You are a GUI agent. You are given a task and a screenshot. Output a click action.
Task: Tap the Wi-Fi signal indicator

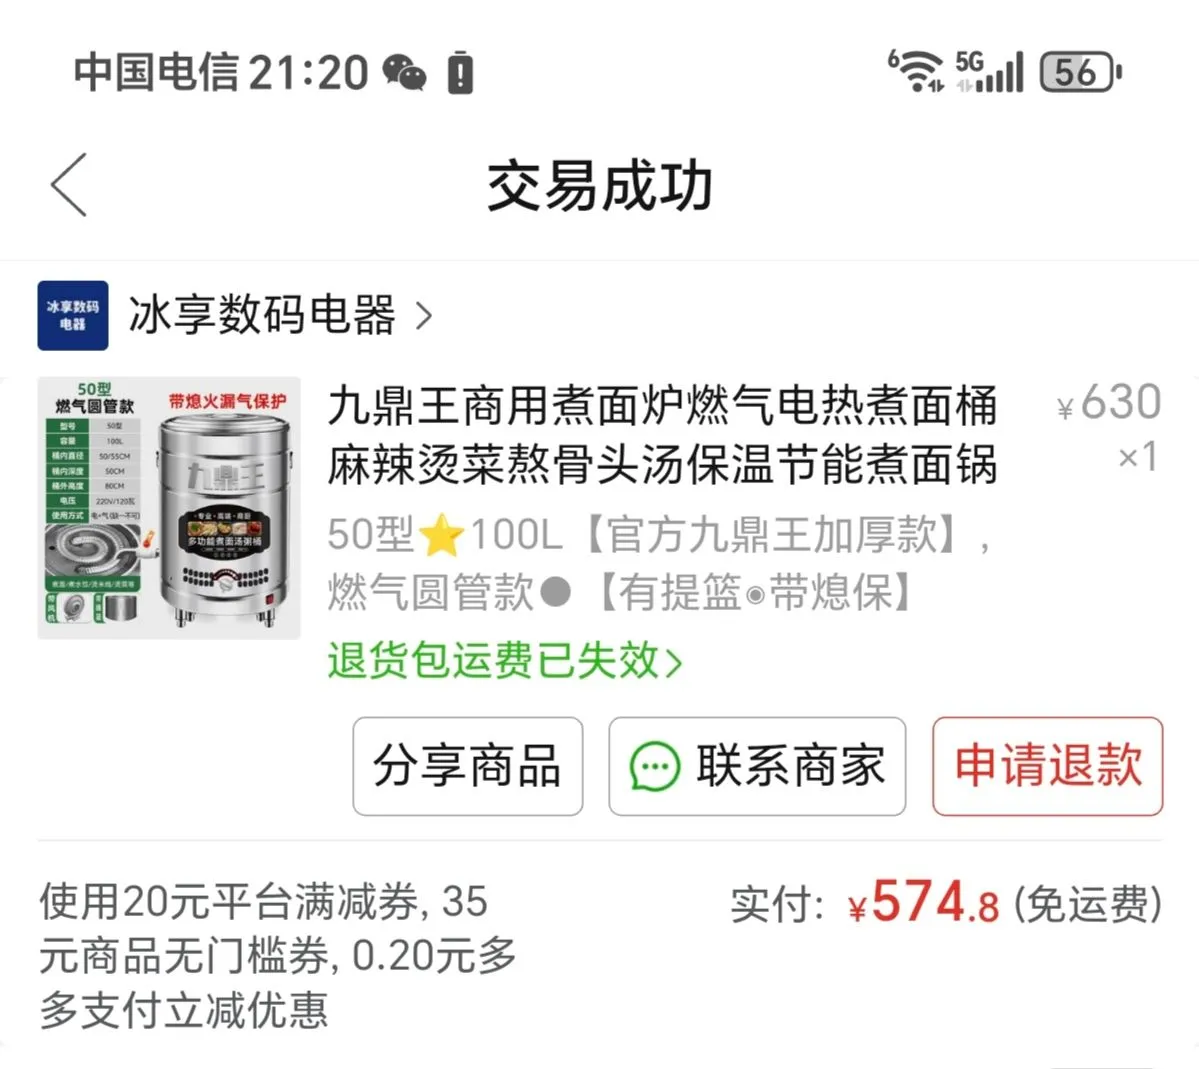(916, 71)
